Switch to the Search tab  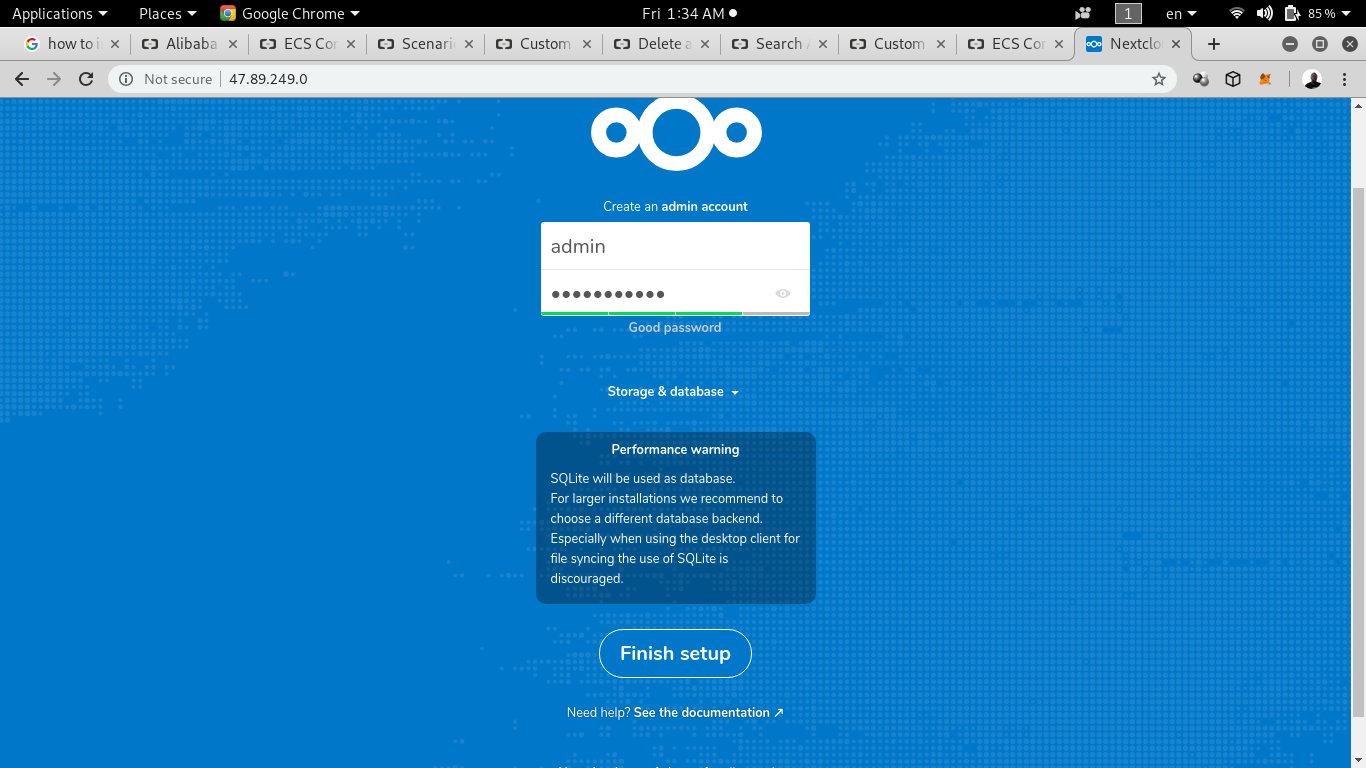point(779,44)
